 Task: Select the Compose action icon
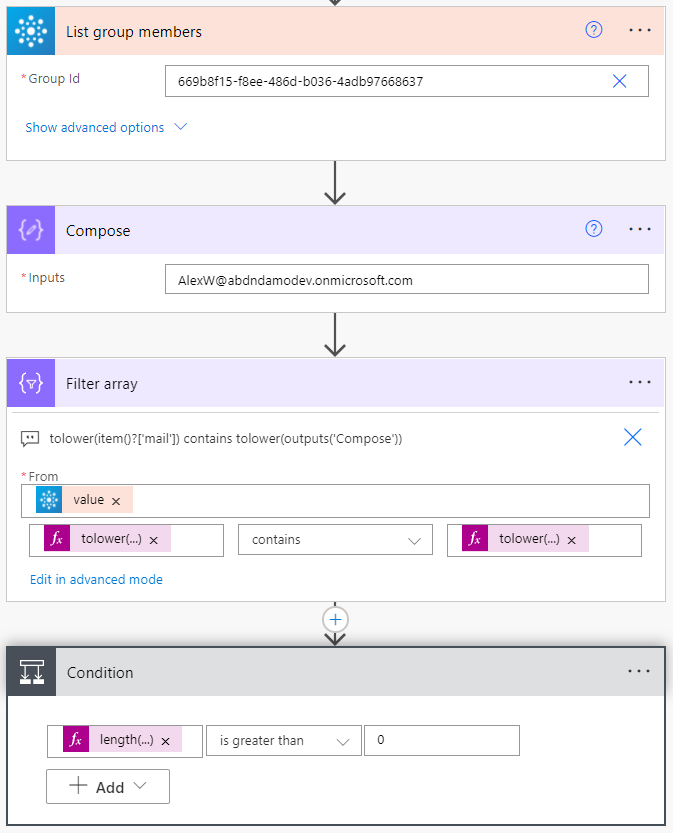click(x=30, y=229)
